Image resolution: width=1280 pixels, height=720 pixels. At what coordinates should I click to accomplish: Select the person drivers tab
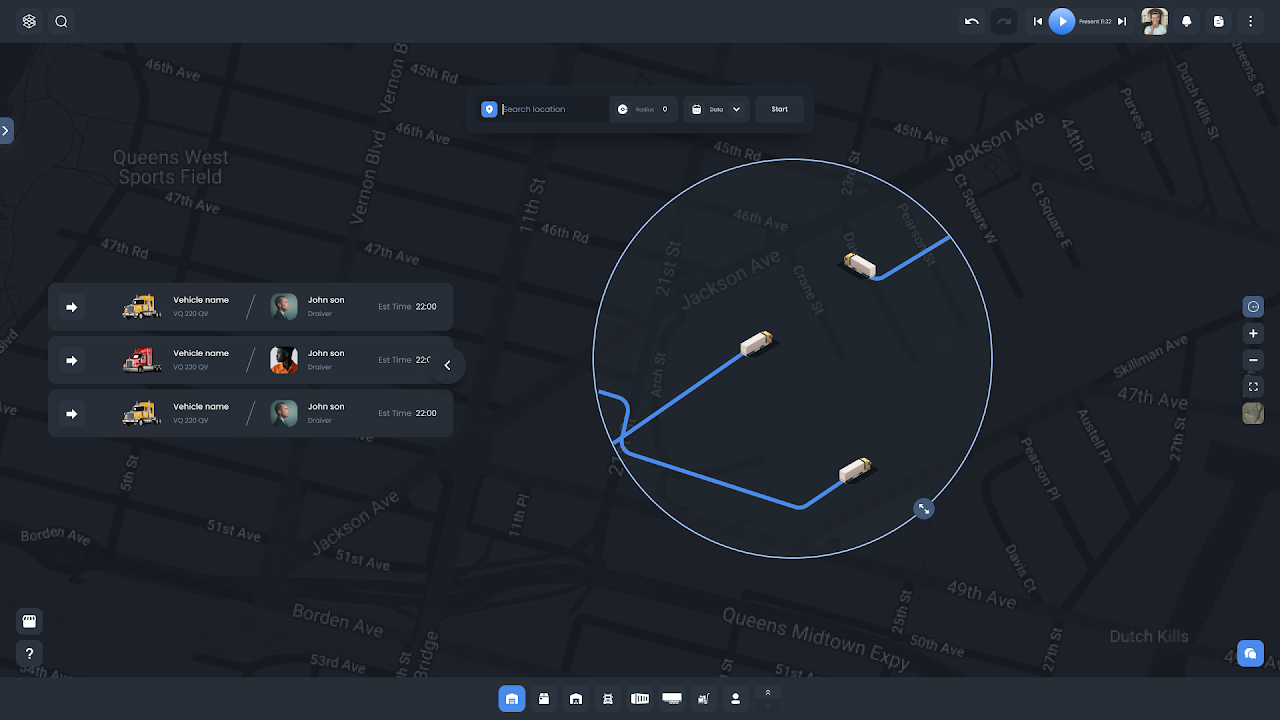tap(735, 698)
